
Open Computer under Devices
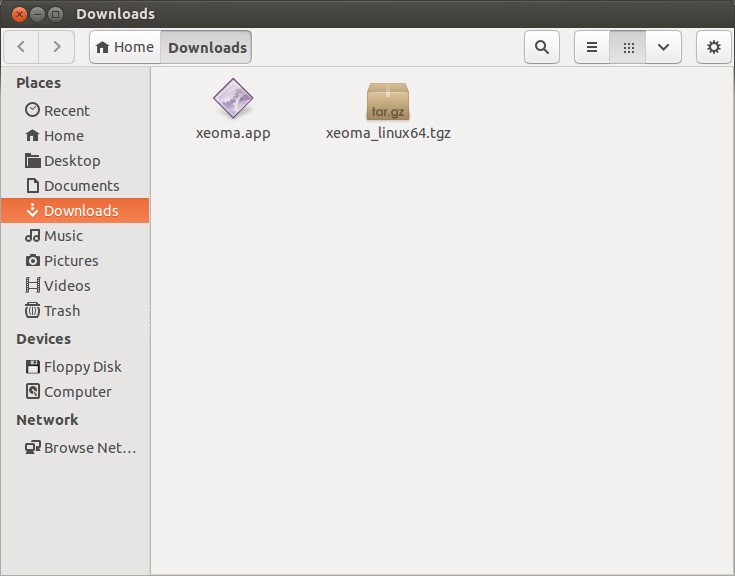(x=77, y=392)
